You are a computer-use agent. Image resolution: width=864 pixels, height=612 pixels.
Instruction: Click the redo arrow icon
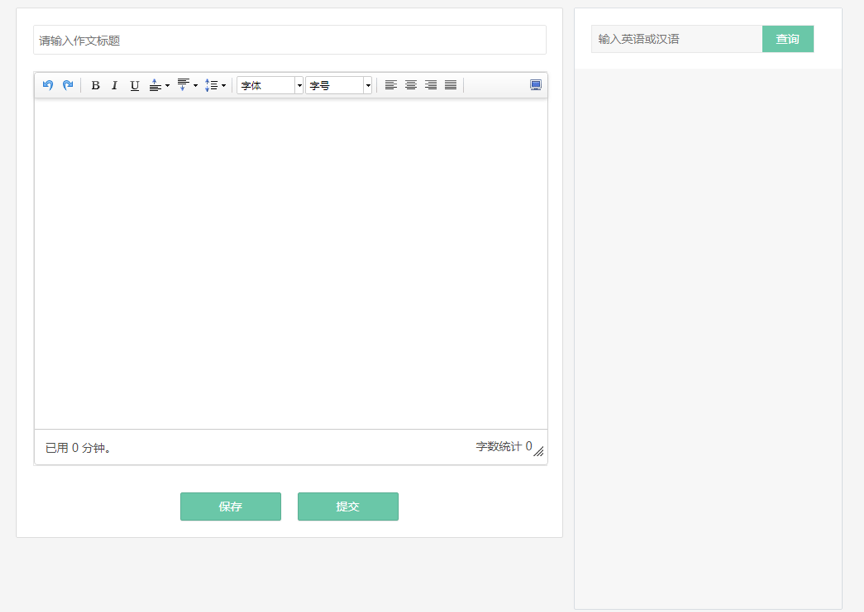pyautogui.click(x=68, y=85)
